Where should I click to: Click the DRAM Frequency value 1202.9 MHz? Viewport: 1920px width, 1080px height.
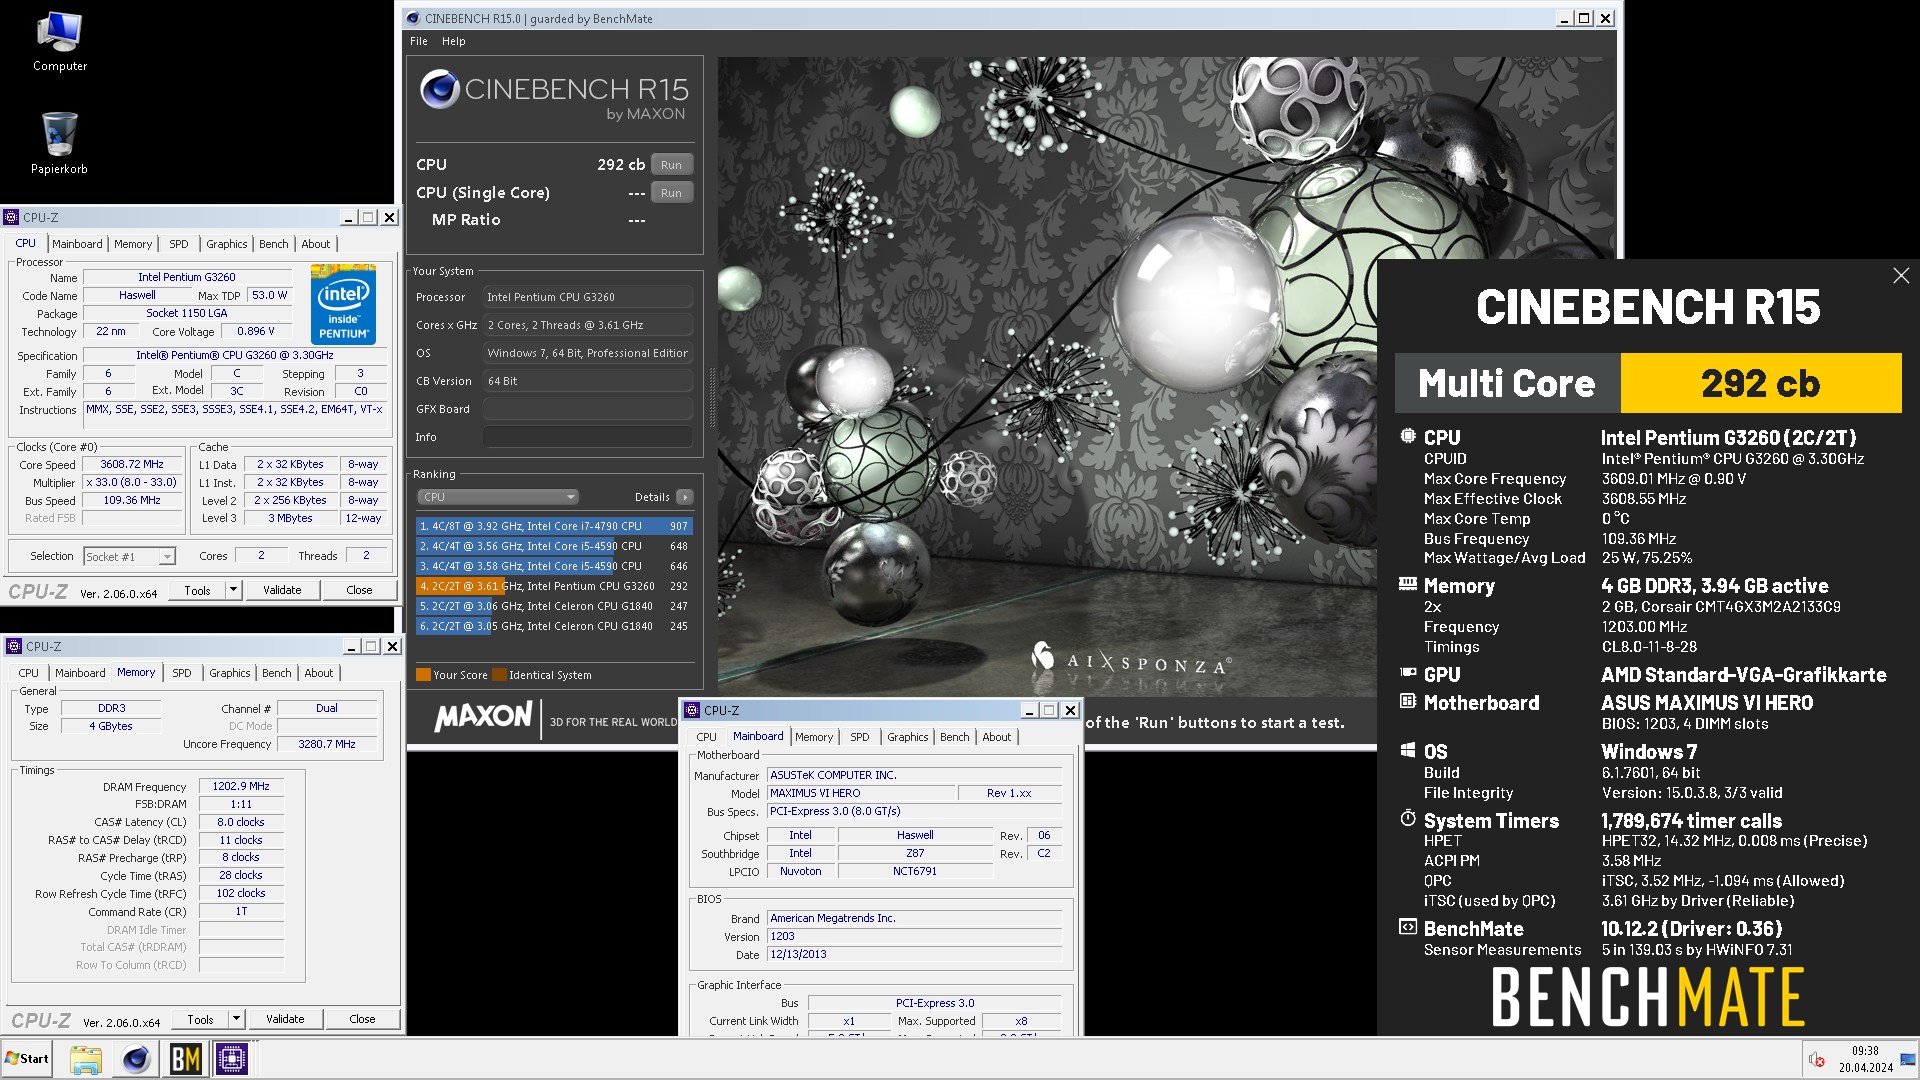(x=241, y=786)
